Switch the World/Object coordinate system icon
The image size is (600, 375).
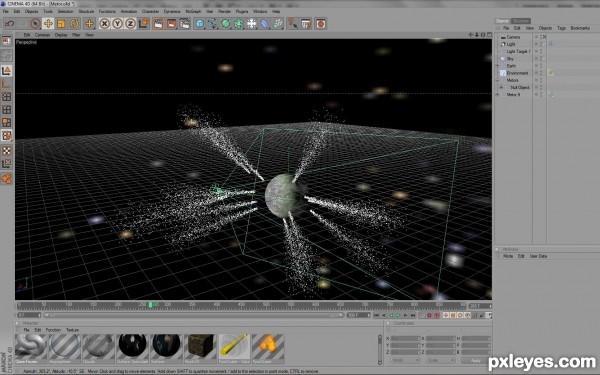pyautogui.click(x=143, y=24)
